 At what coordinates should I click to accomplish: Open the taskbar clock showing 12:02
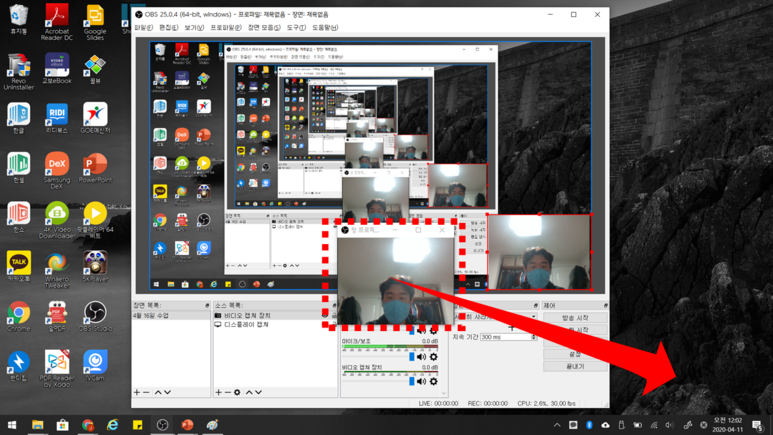(728, 425)
